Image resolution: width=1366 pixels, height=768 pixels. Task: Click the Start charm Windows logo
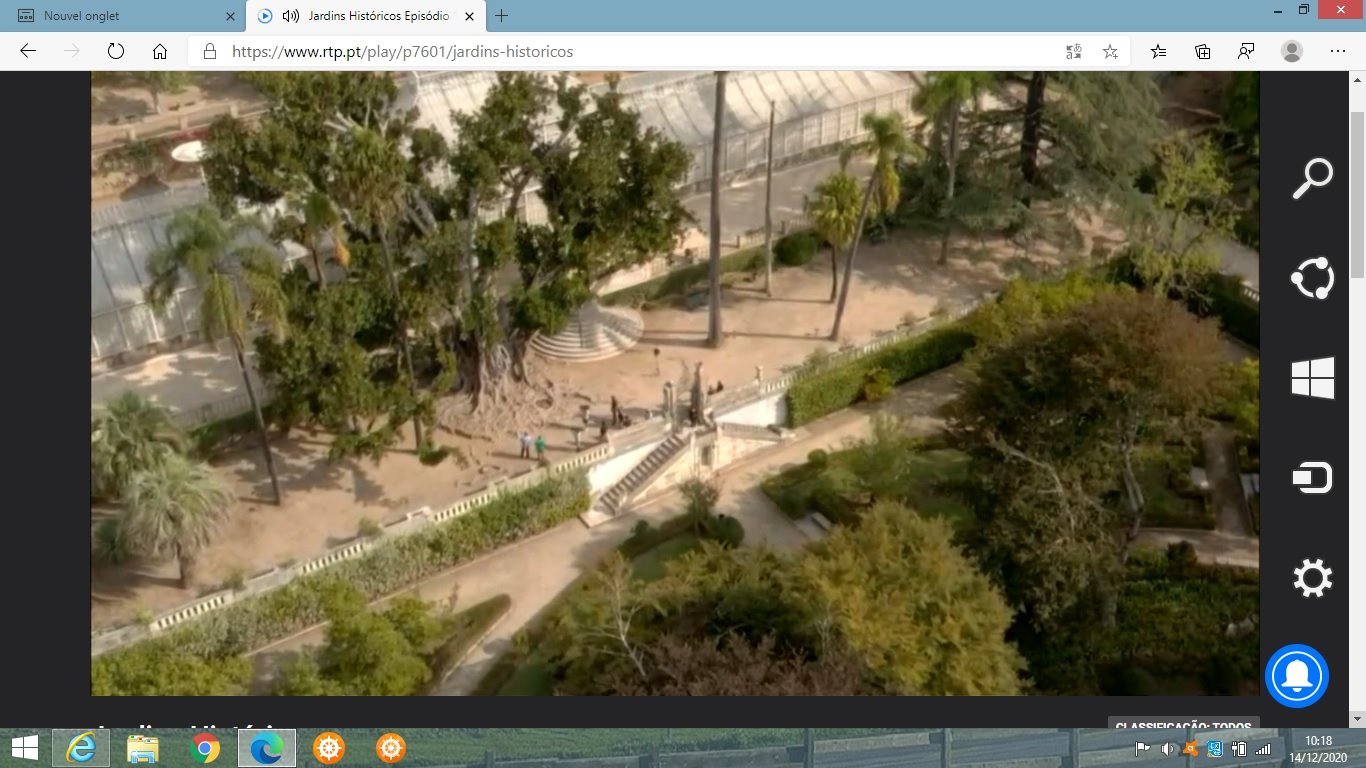pos(1313,379)
